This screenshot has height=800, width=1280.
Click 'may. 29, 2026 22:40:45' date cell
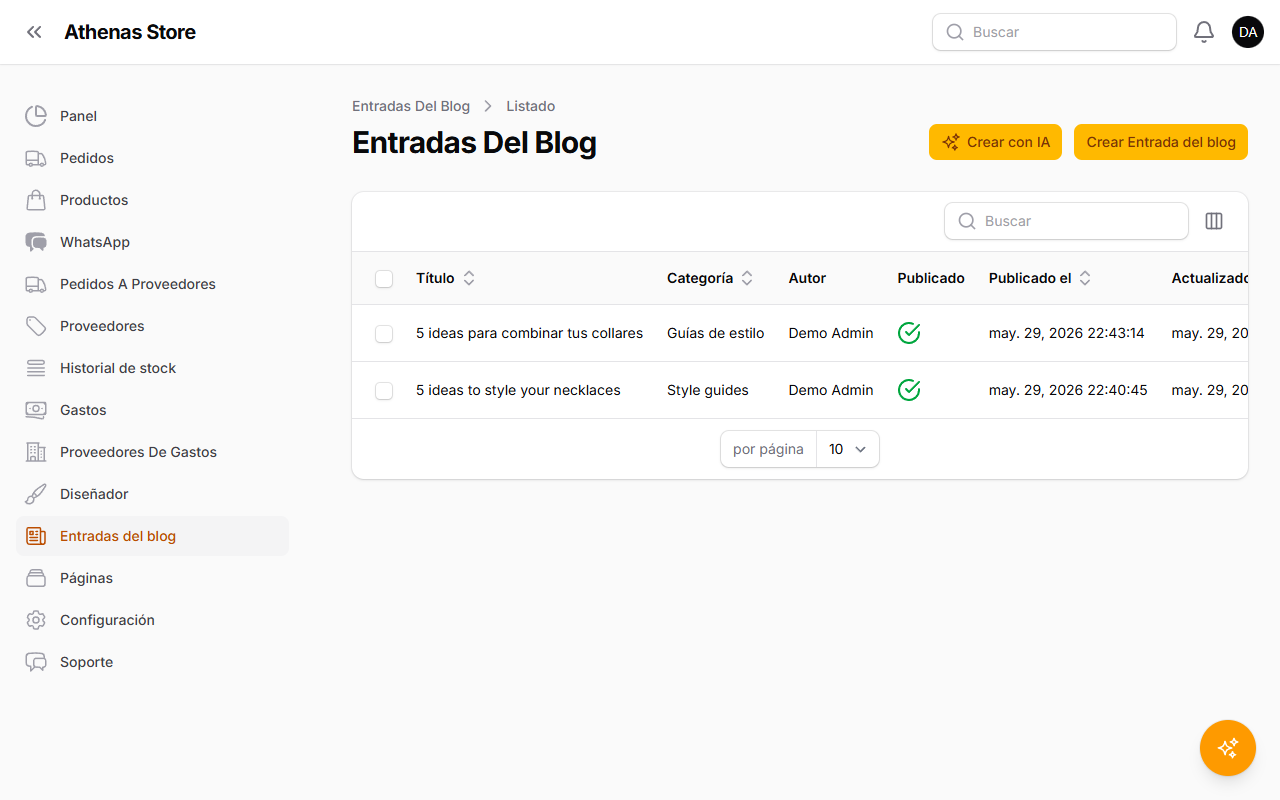(1068, 390)
